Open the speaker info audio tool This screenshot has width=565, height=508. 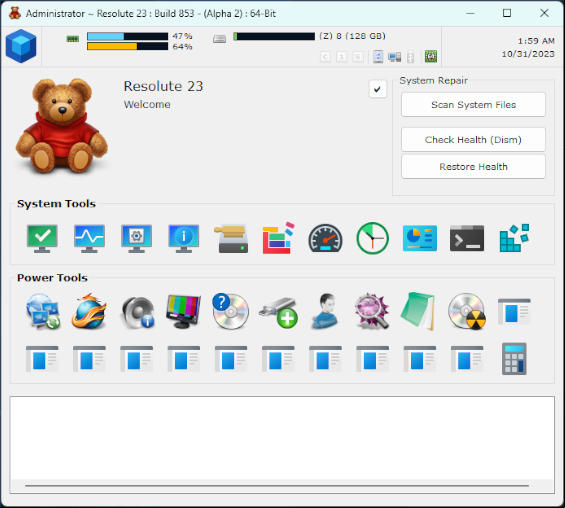point(138,312)
